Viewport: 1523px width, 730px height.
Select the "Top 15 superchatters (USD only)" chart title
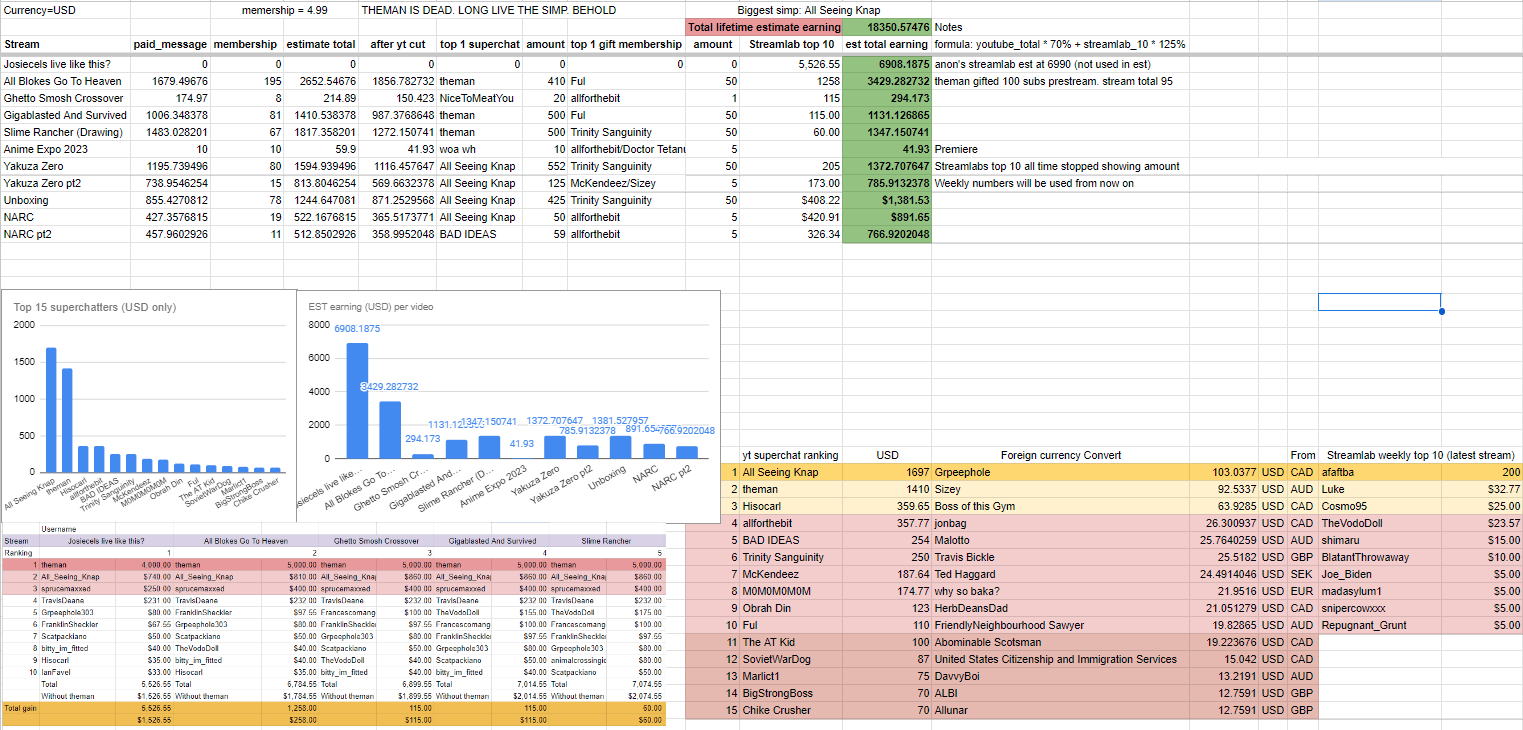(x=95, y=307)
